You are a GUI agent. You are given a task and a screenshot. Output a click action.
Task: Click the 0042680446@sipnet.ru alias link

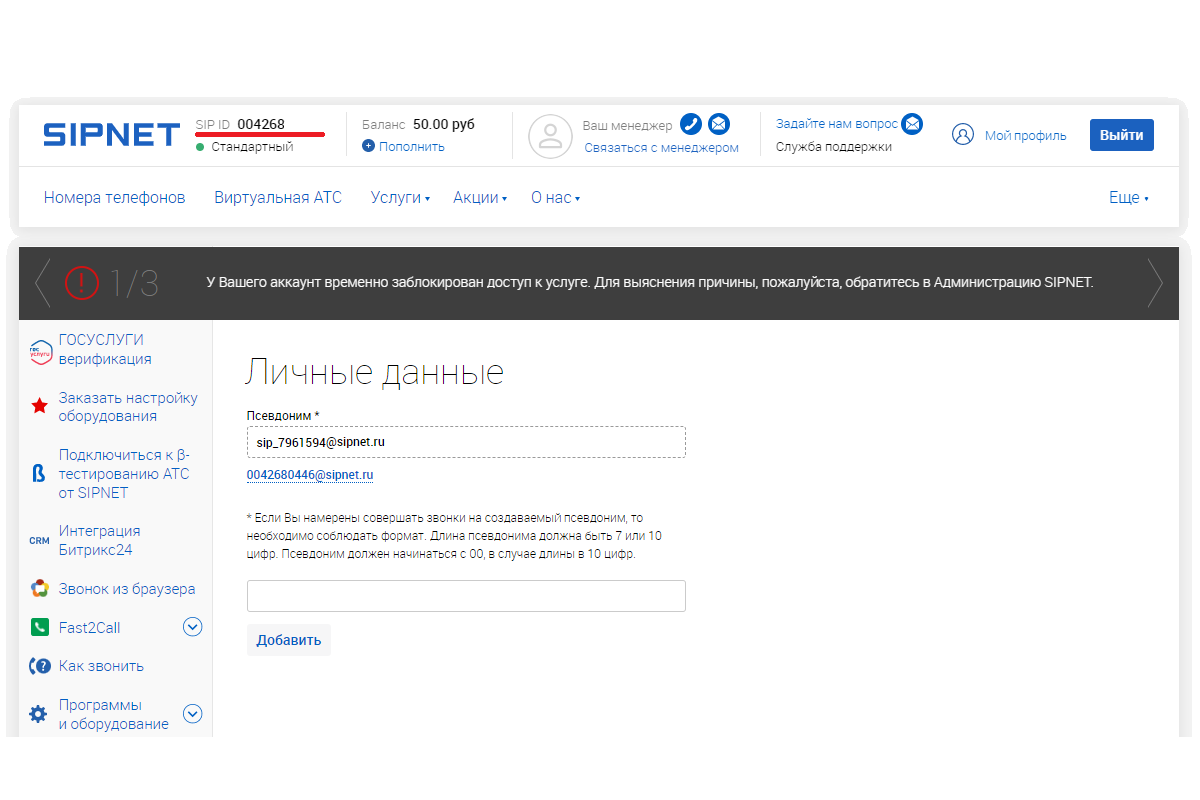tap(310, 475)
